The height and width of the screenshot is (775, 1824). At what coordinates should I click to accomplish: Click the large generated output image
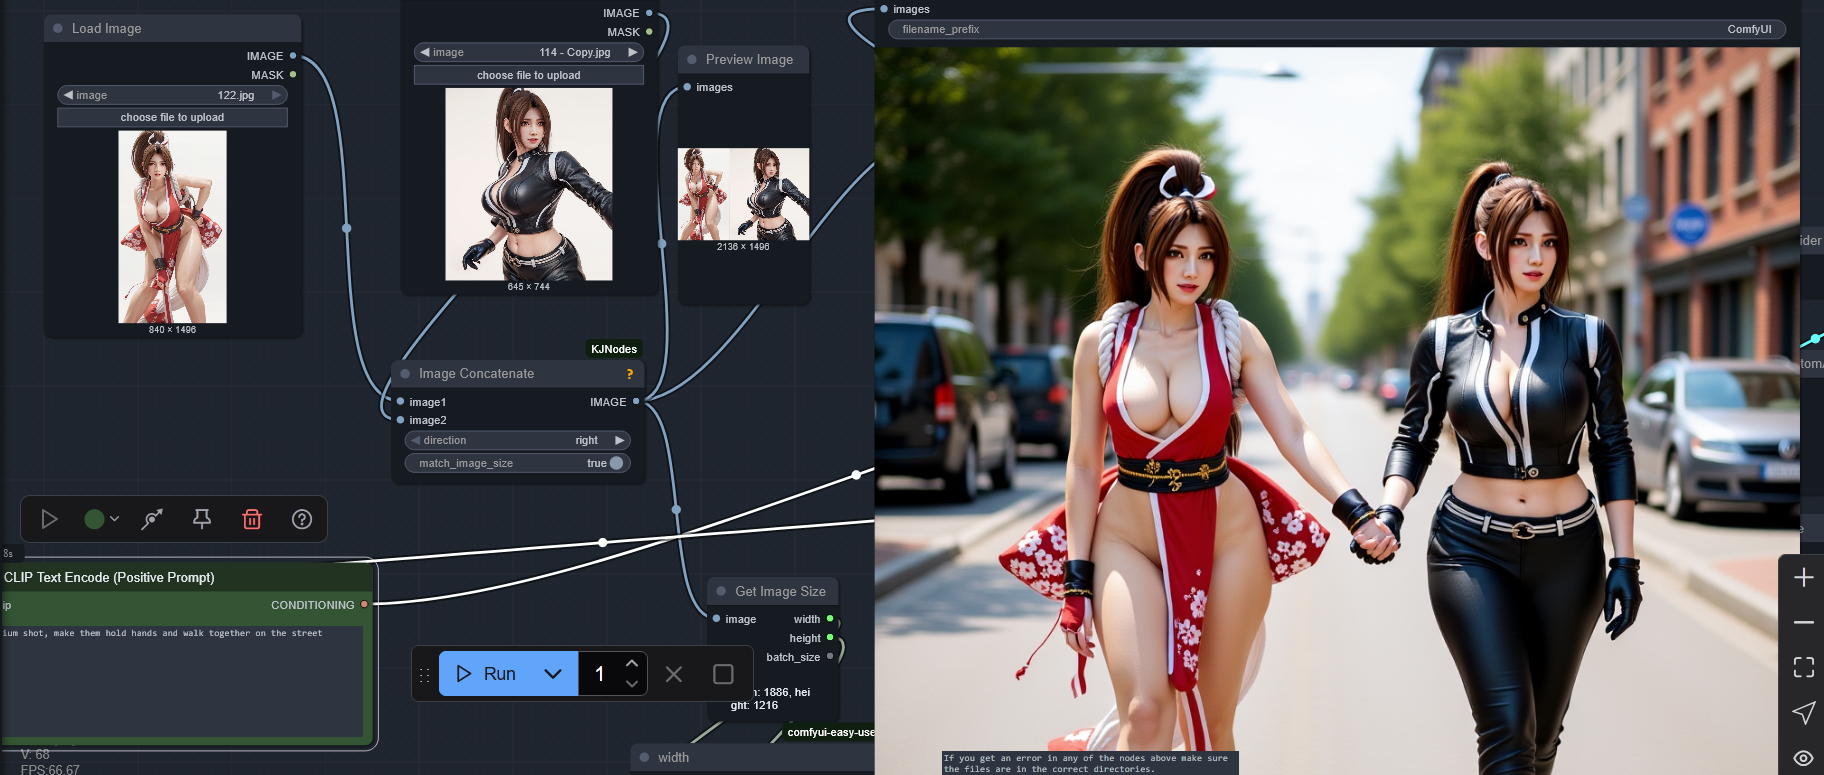point(1337,411)
